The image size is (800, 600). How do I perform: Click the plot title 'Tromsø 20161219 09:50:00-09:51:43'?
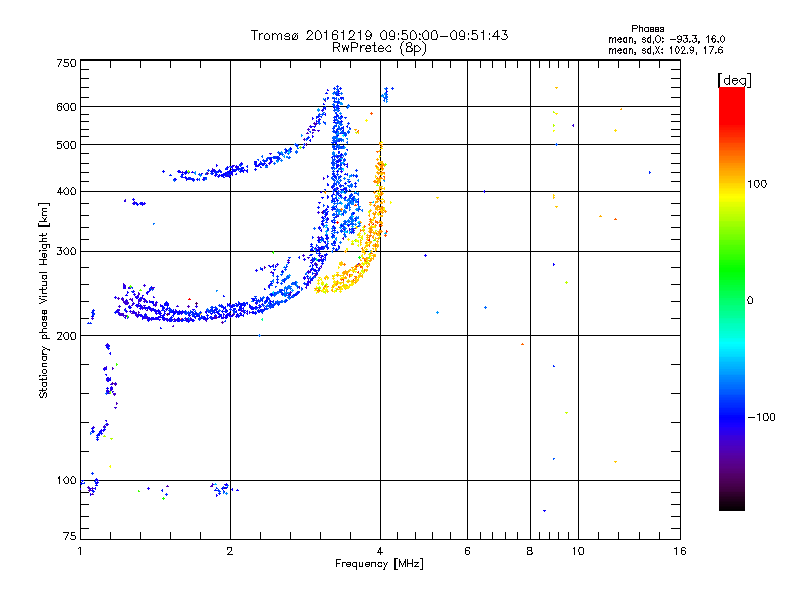point(379,35)
